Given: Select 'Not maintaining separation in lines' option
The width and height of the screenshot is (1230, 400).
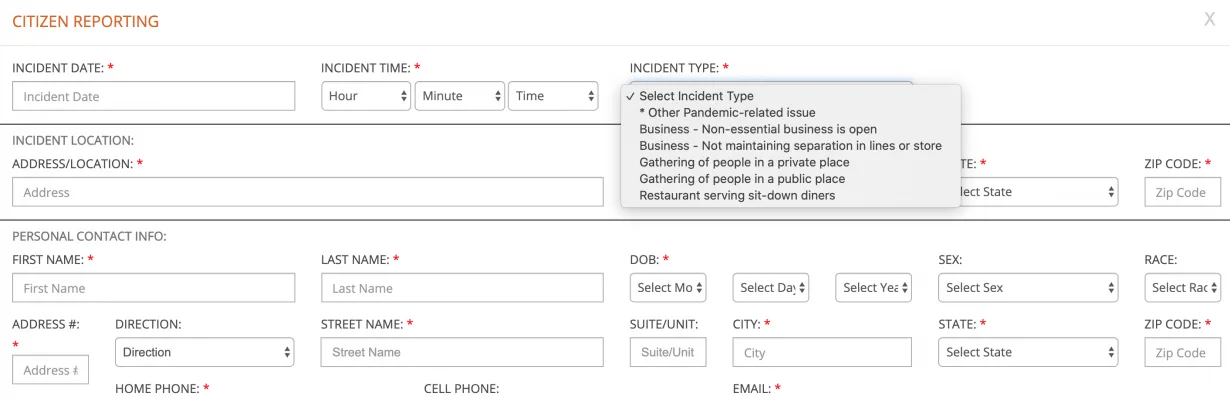Looking at the screenshot, I should [790, 146].
